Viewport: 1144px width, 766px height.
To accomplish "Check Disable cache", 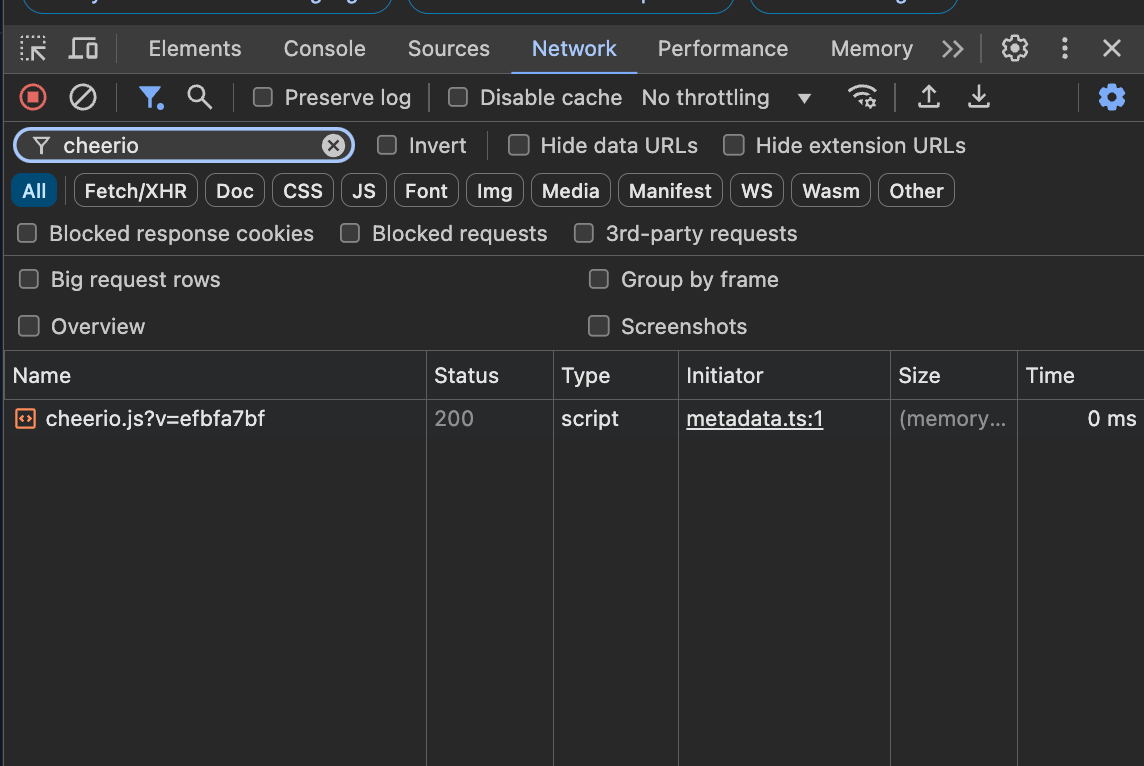I will (x=458, y=97).
